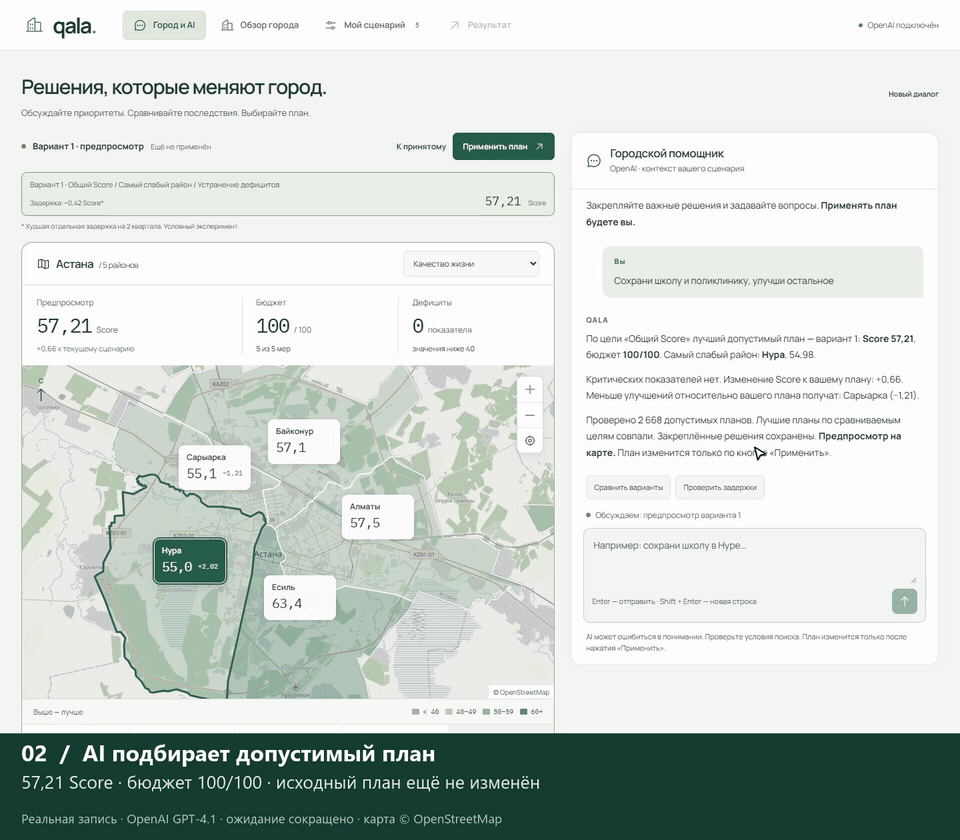The height and width of the screenshot is (840, 960).
Task: Click the OpenStreetMap attribution link
Action: pos(521,692)
